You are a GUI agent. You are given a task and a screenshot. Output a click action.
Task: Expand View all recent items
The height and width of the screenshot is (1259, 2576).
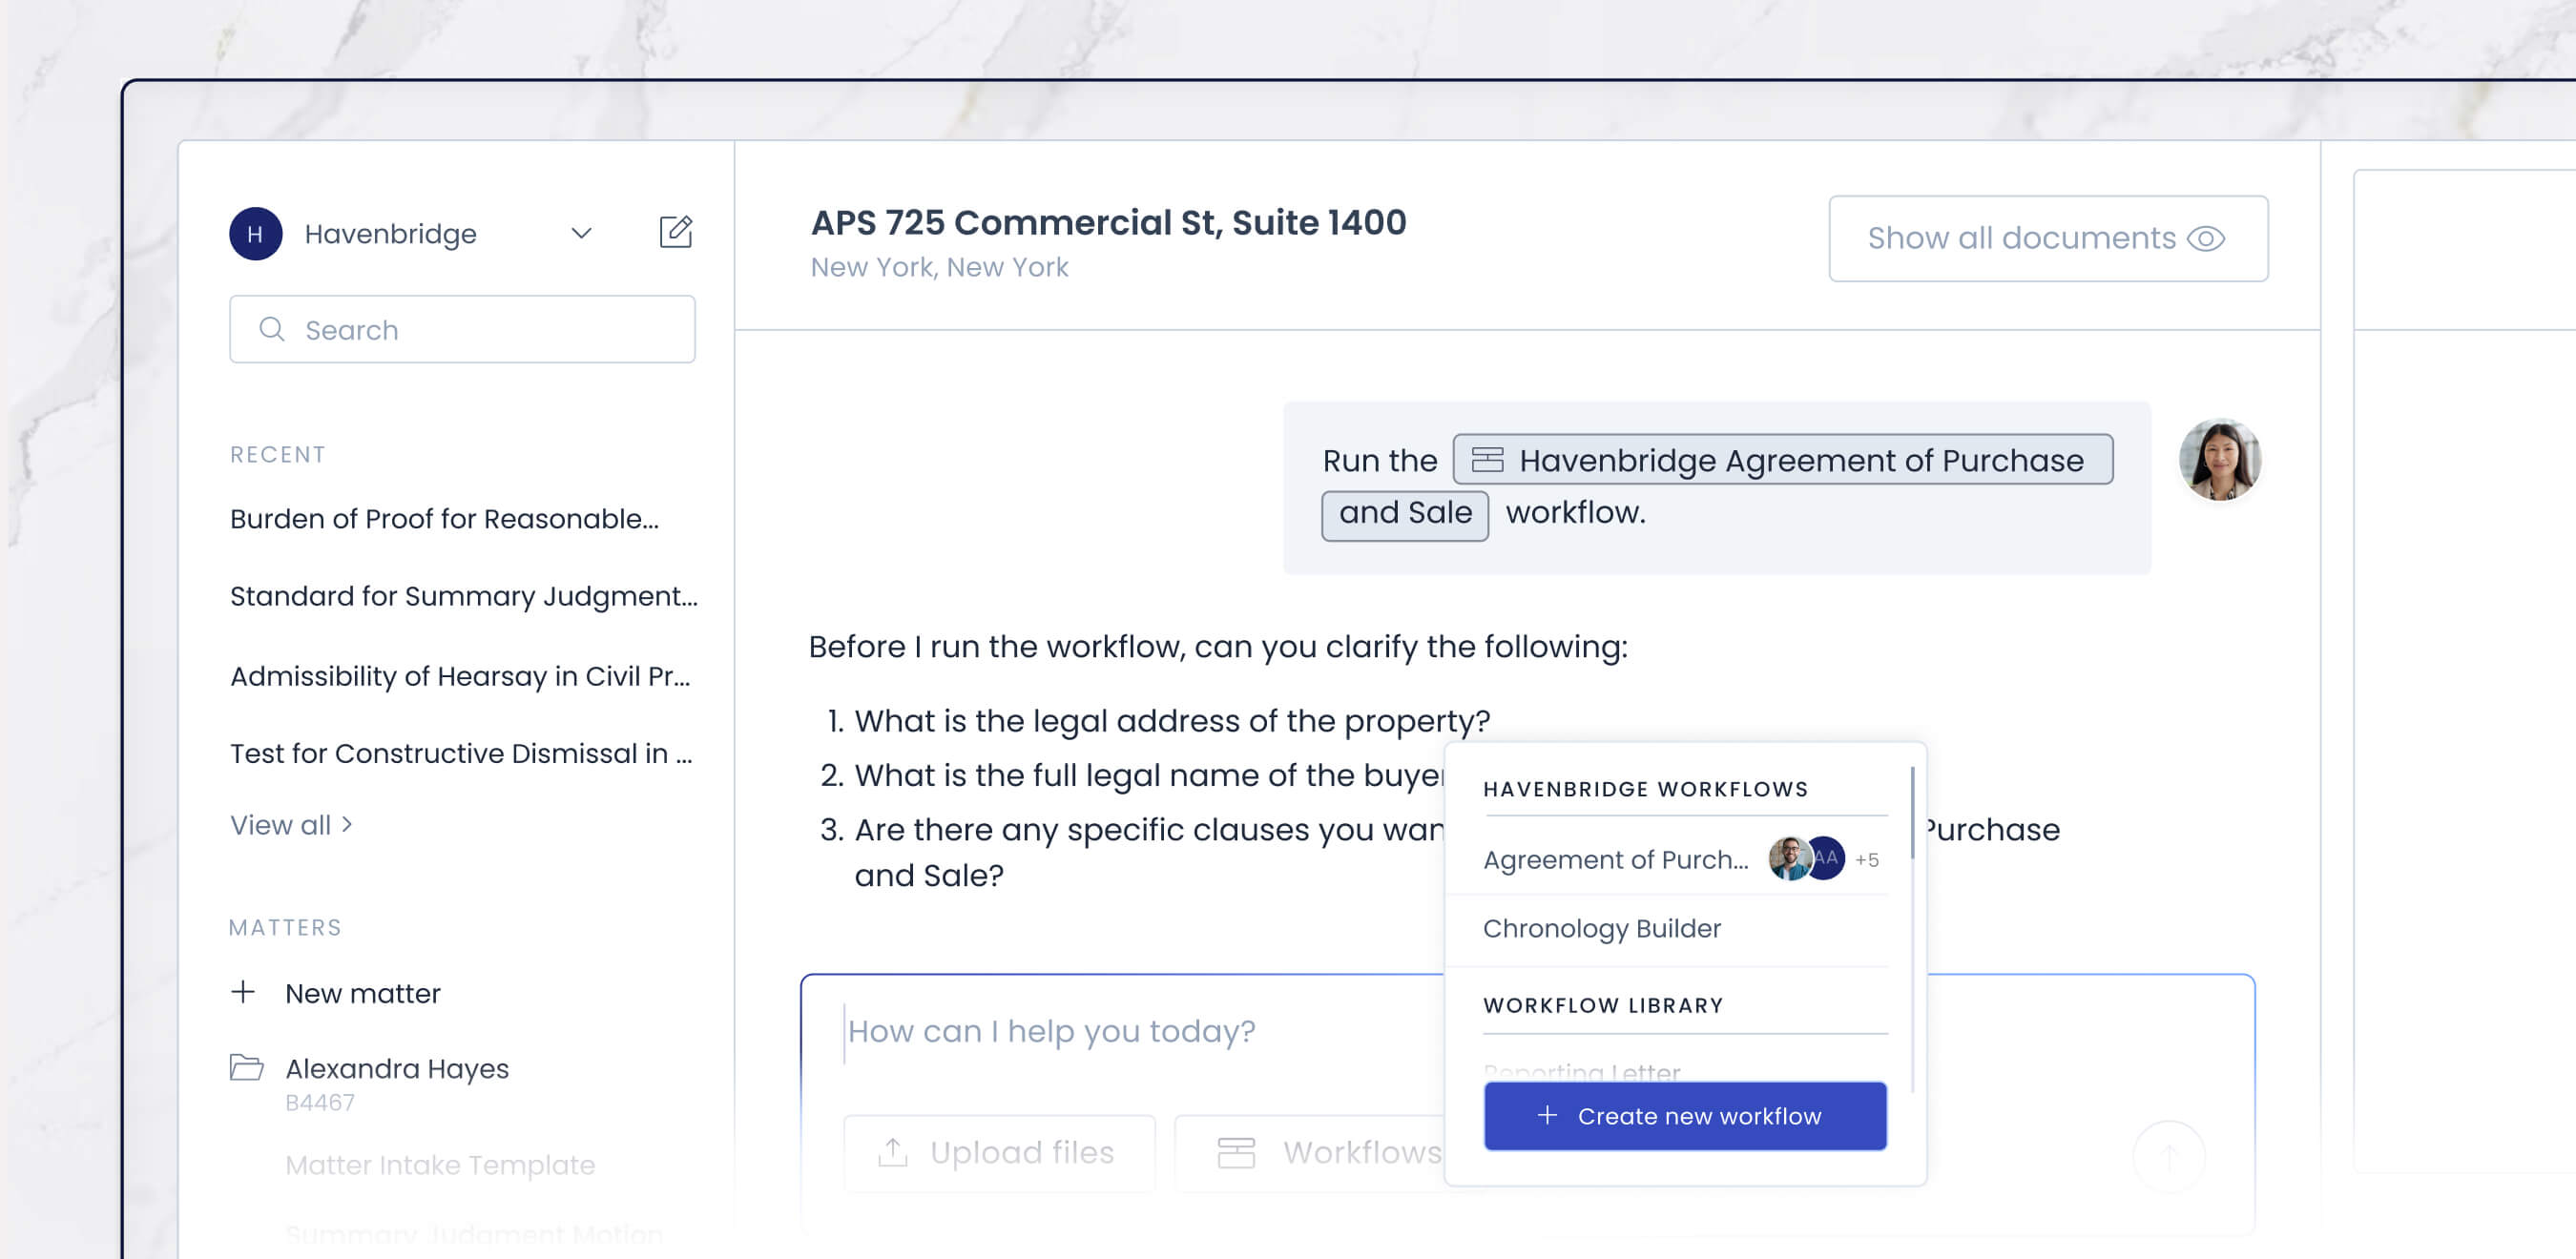(x=291, y=825)
